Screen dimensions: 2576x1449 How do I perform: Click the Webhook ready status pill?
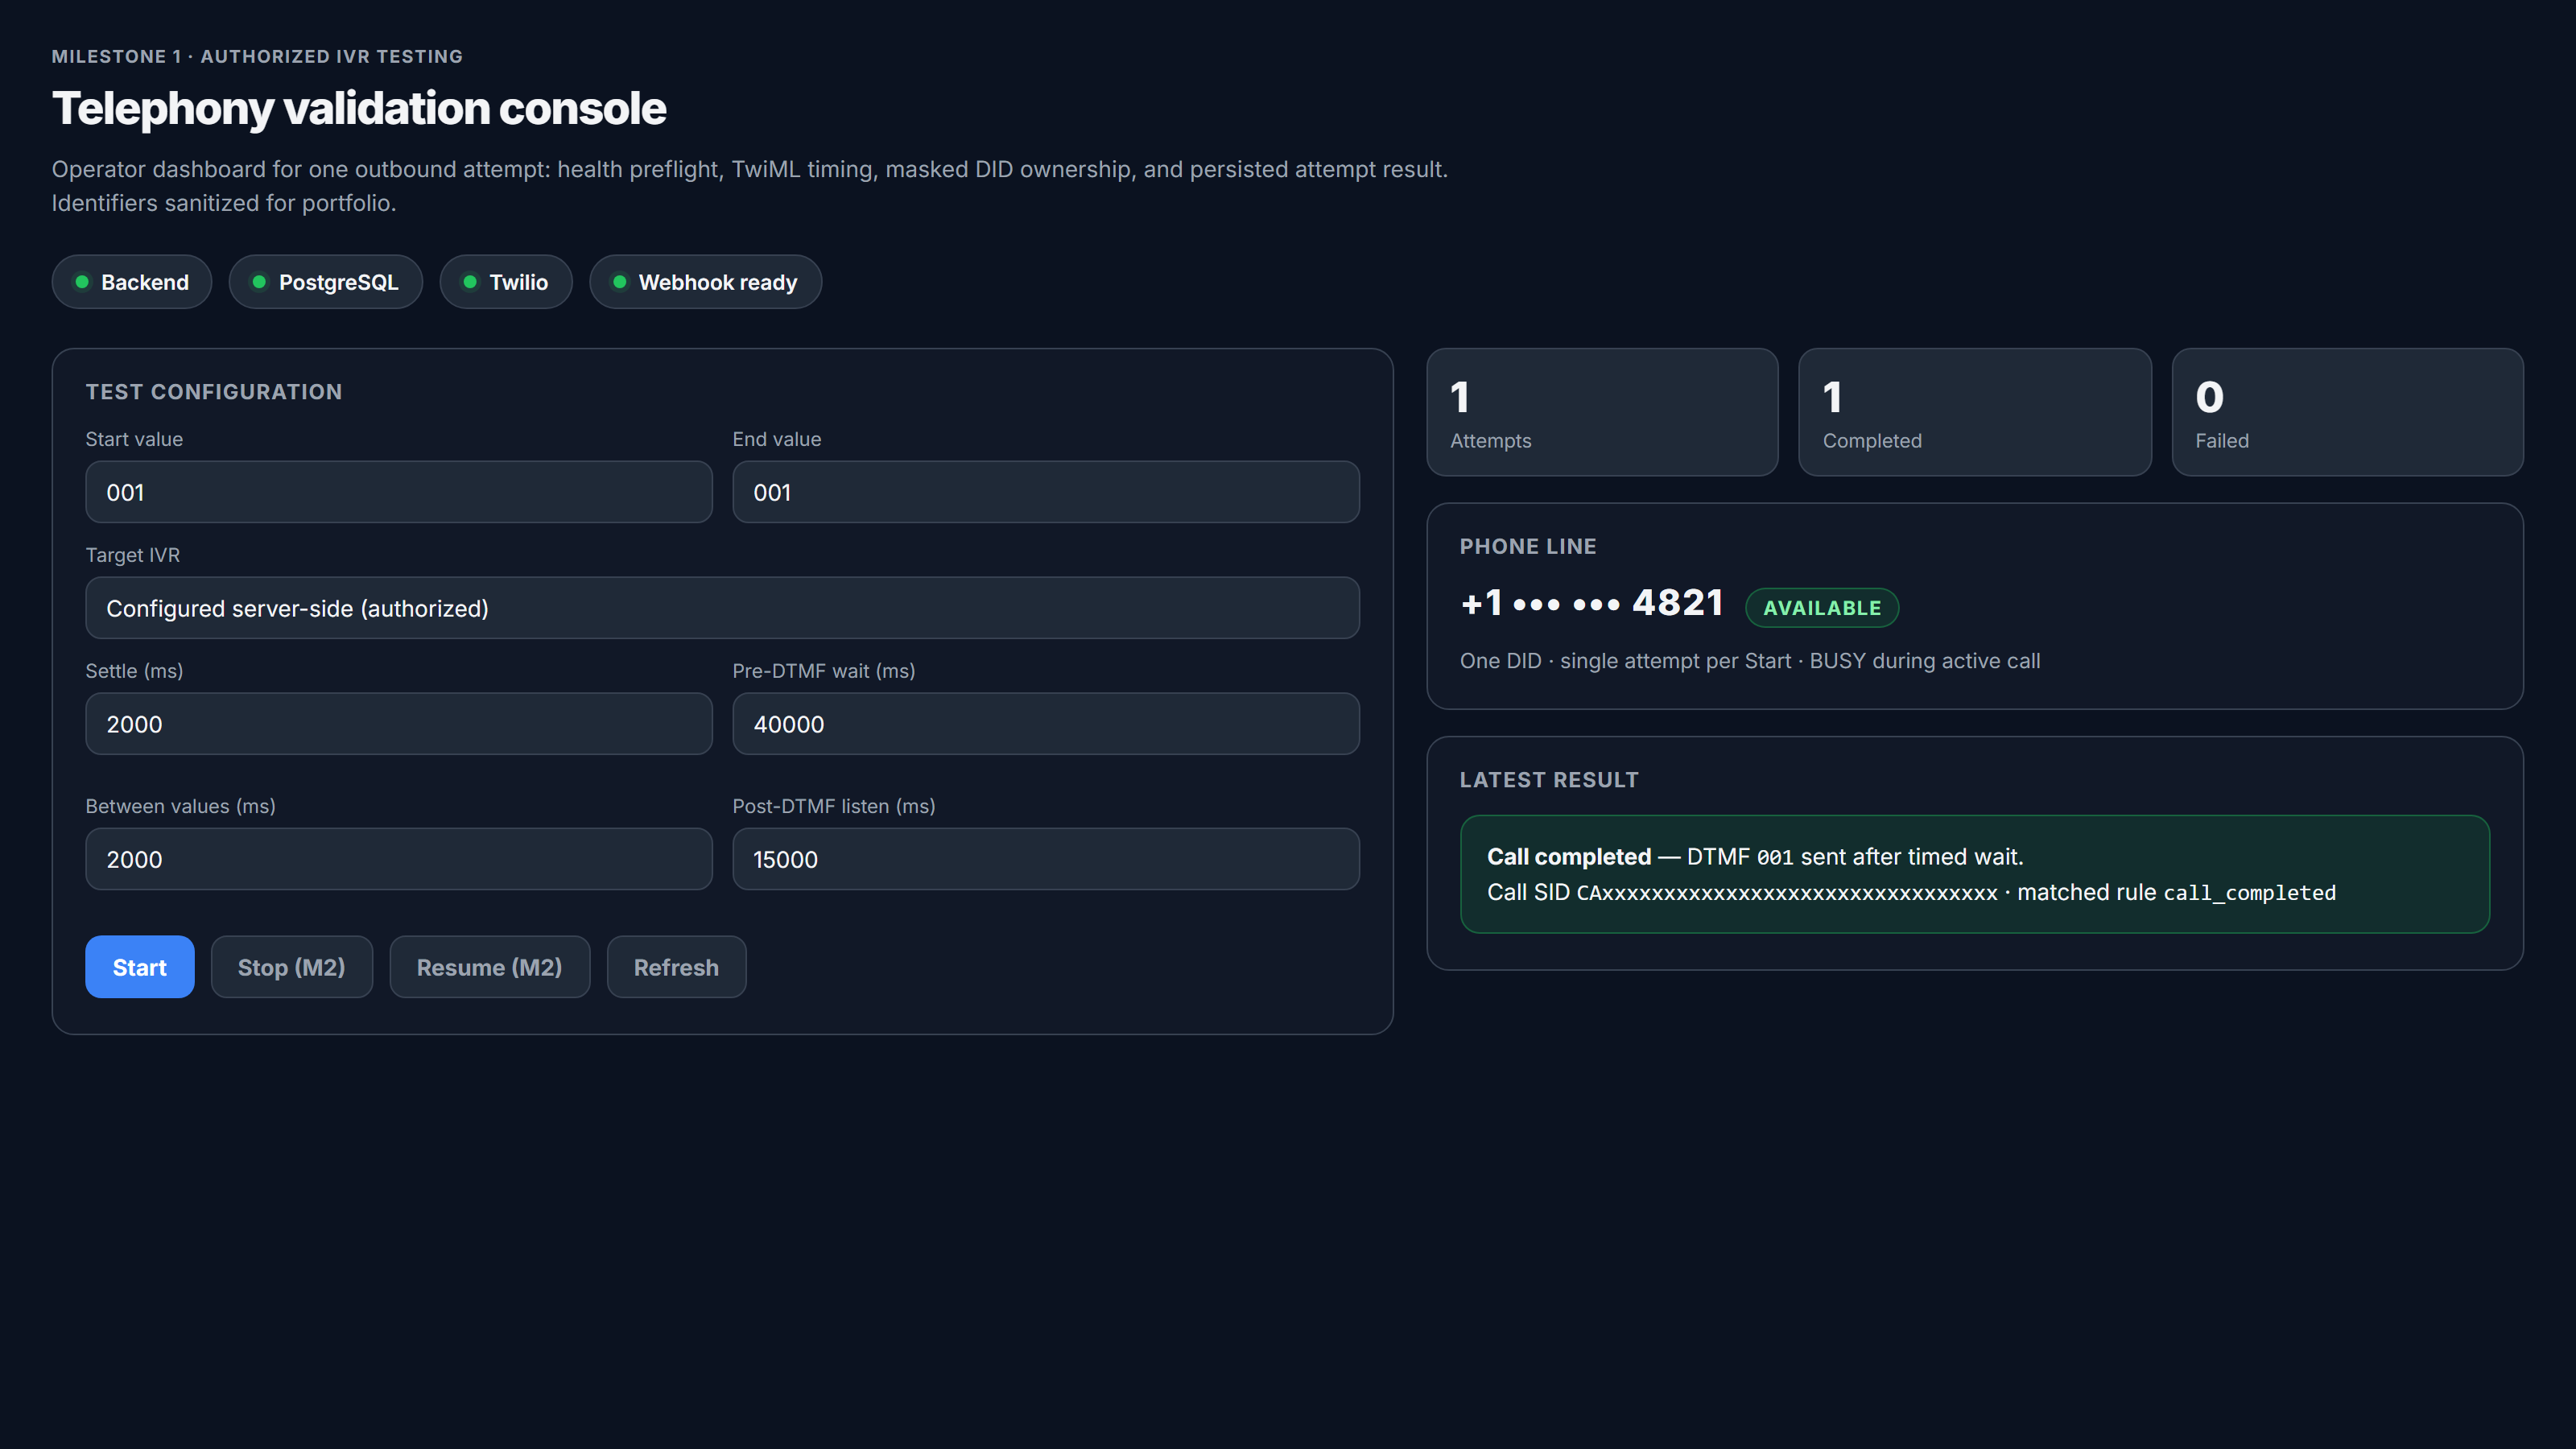coord(705,282)
